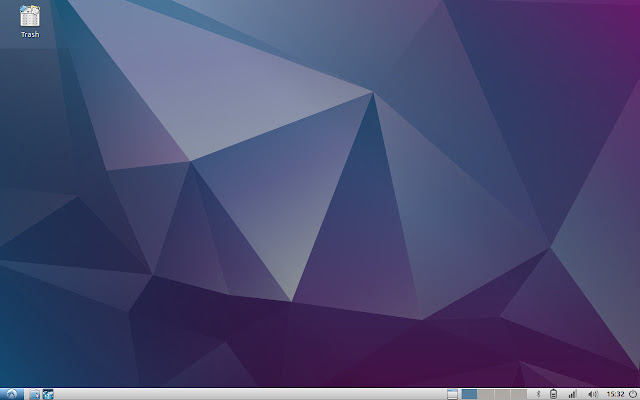Open the network signal tray icon
640x400 pixels.
[x=573, y=394]
